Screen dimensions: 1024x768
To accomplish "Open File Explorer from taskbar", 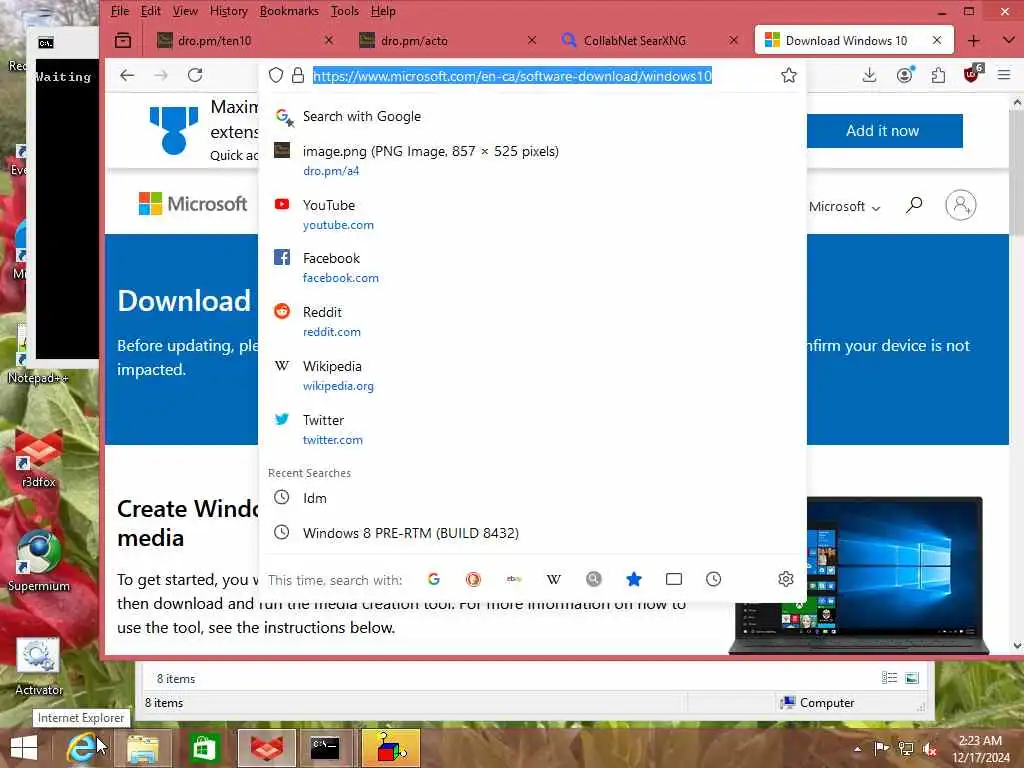I will [142, 748].
